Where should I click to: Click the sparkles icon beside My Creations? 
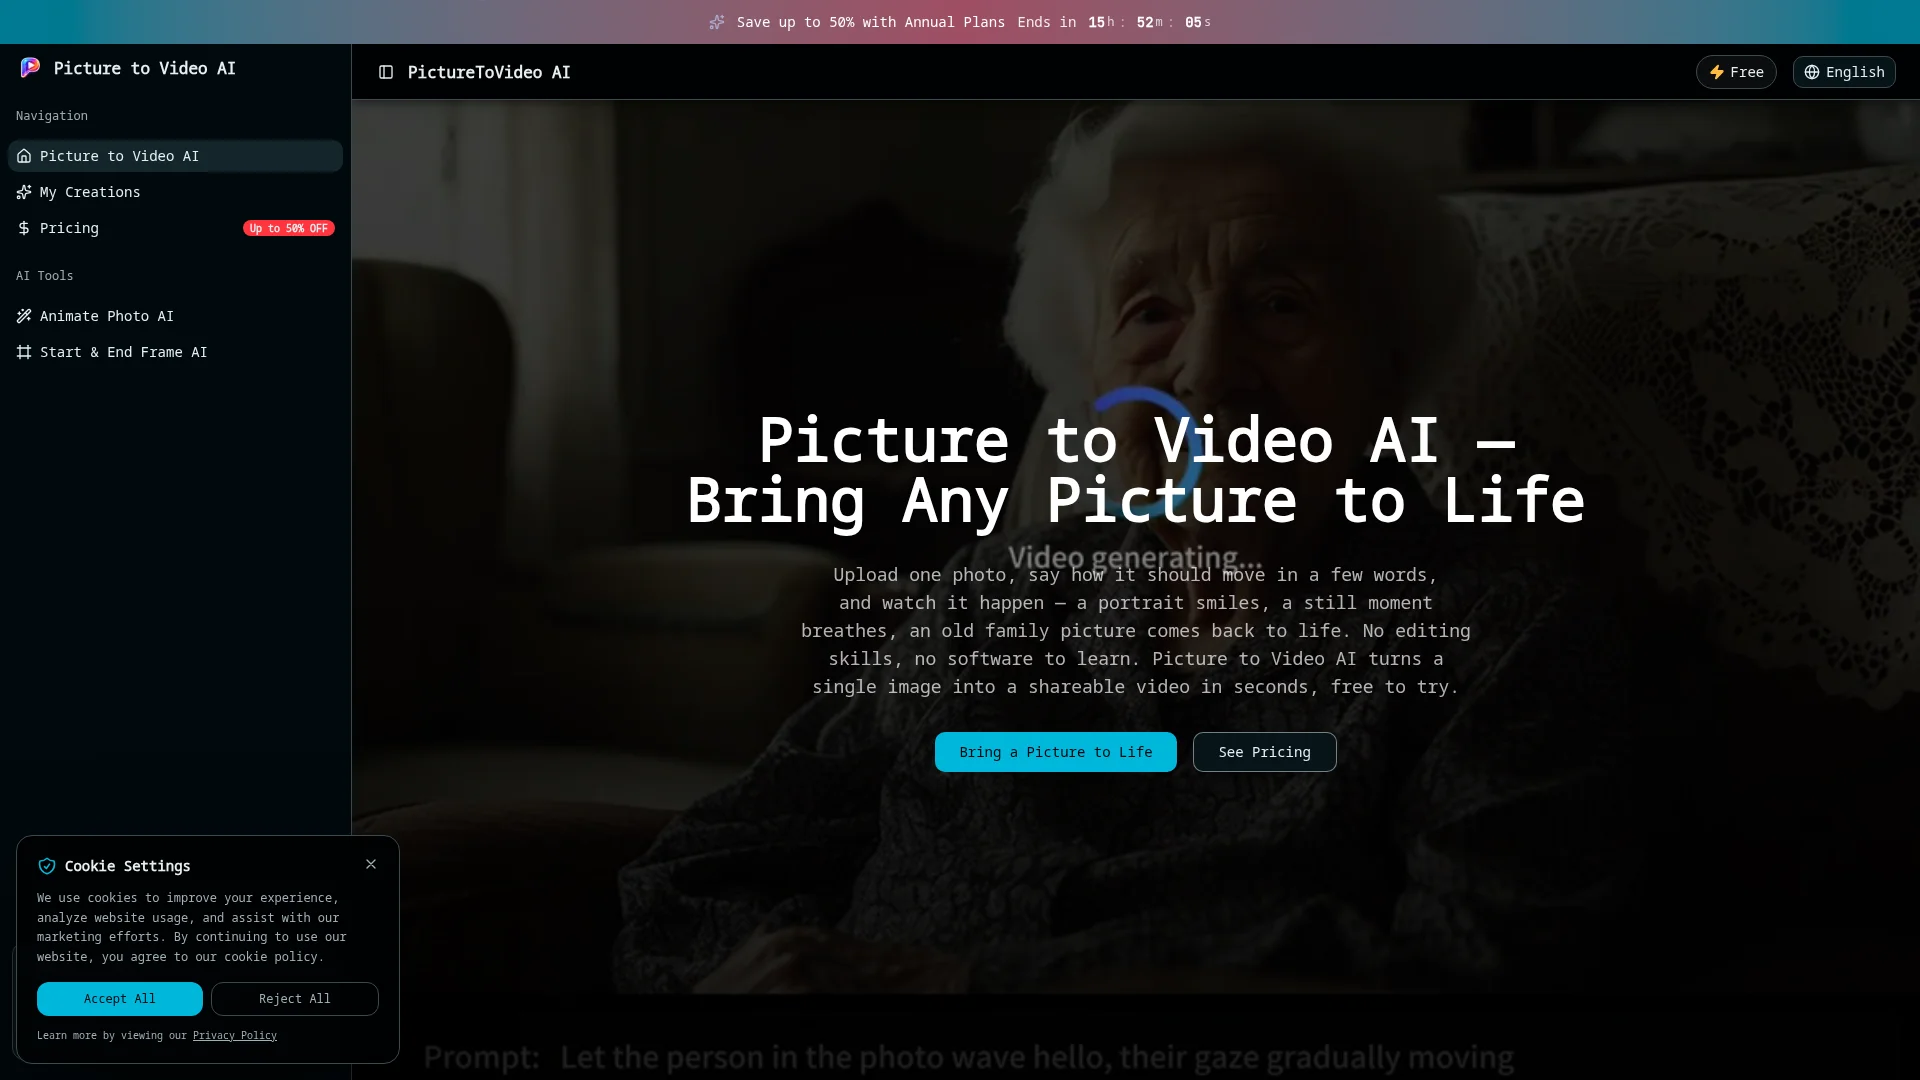point(24,192)
